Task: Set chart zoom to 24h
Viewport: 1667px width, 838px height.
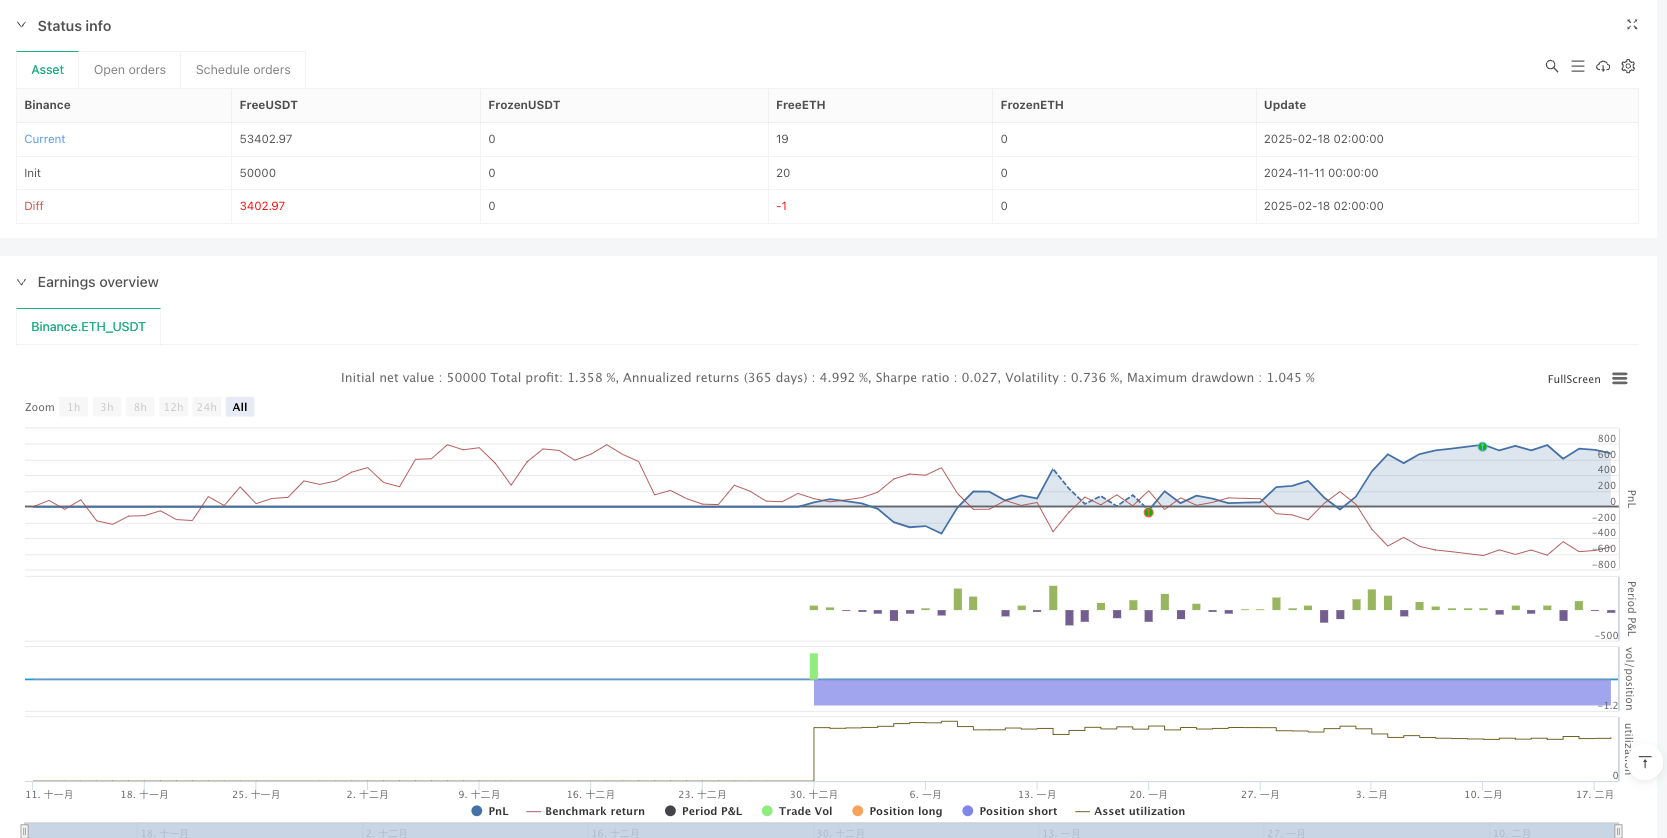Action: tap(207, 407)
